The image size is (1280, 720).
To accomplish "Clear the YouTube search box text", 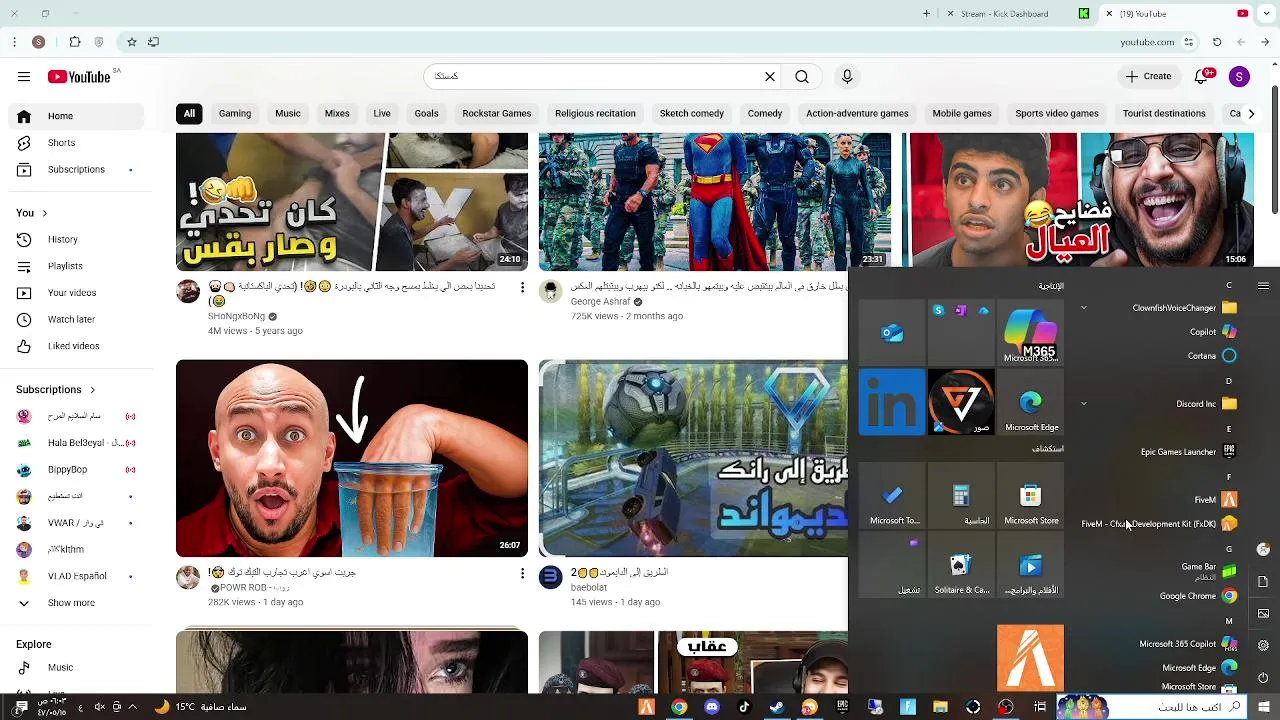I will pos(770,77).
